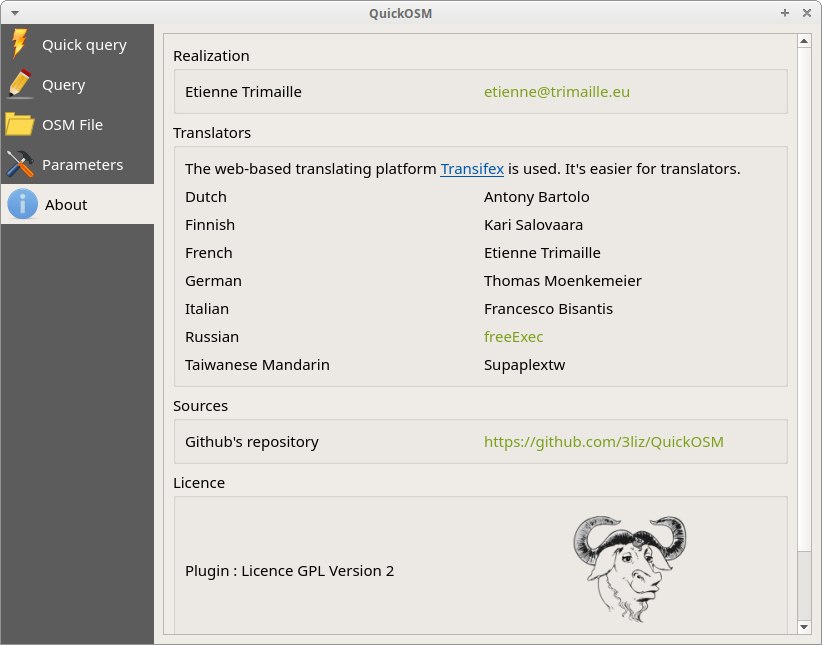Open the Parameters tab
This screenshot has height=645, width=822.
(x=77, y=164)
